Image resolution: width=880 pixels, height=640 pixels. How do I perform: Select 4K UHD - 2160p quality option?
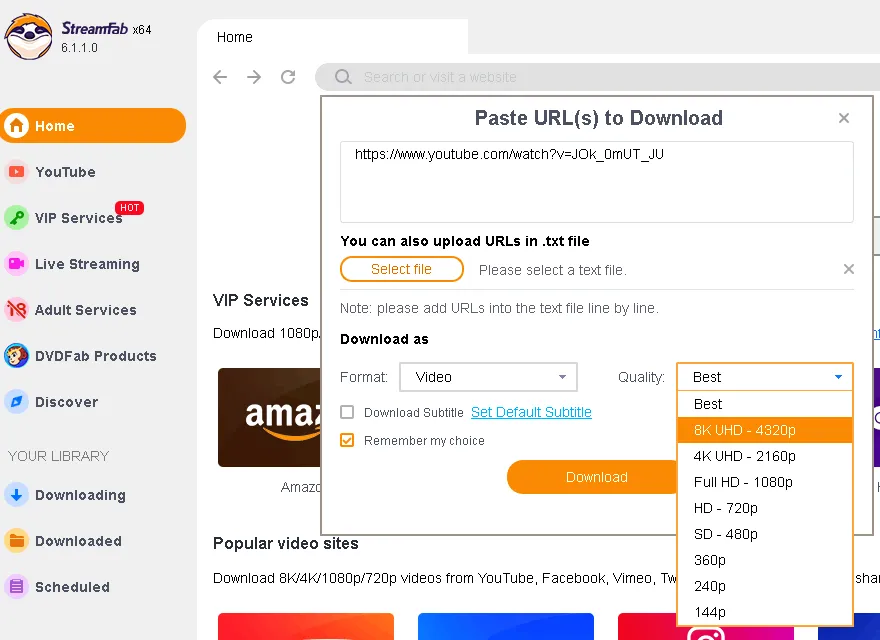[745, 456]
